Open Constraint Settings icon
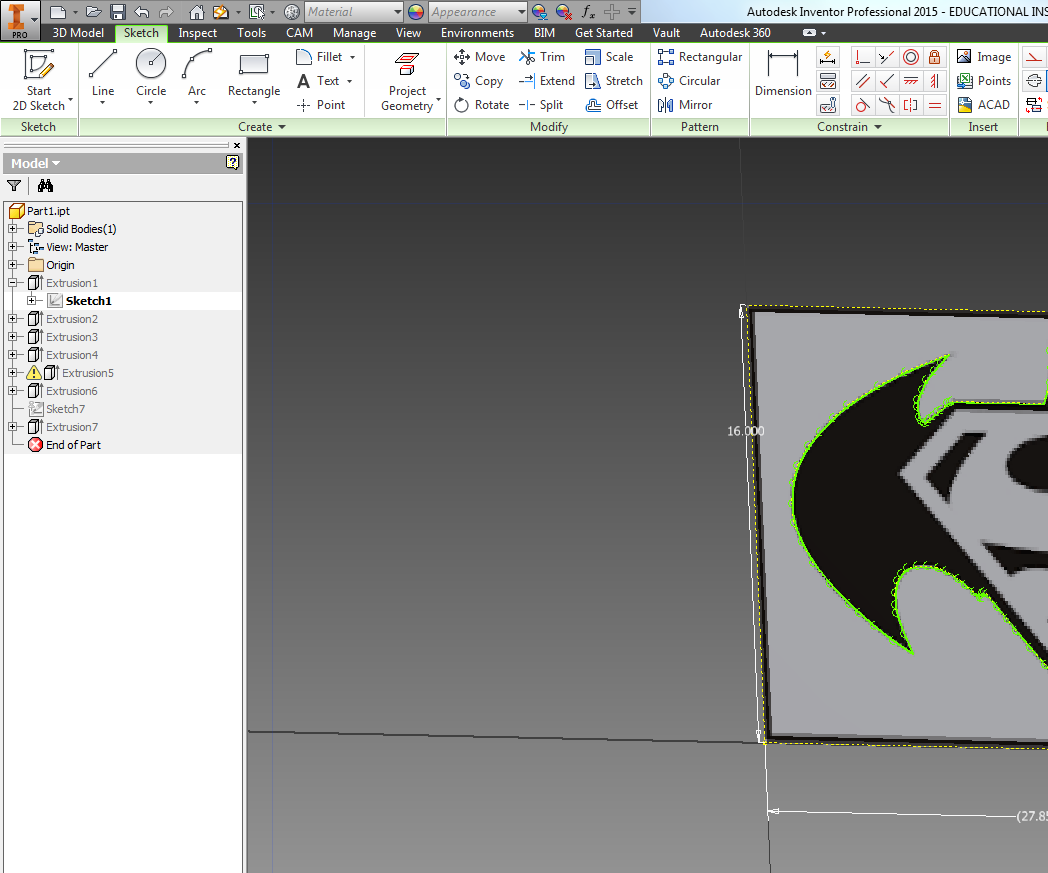Viewport: 1048px width, 873px height. 828,105
